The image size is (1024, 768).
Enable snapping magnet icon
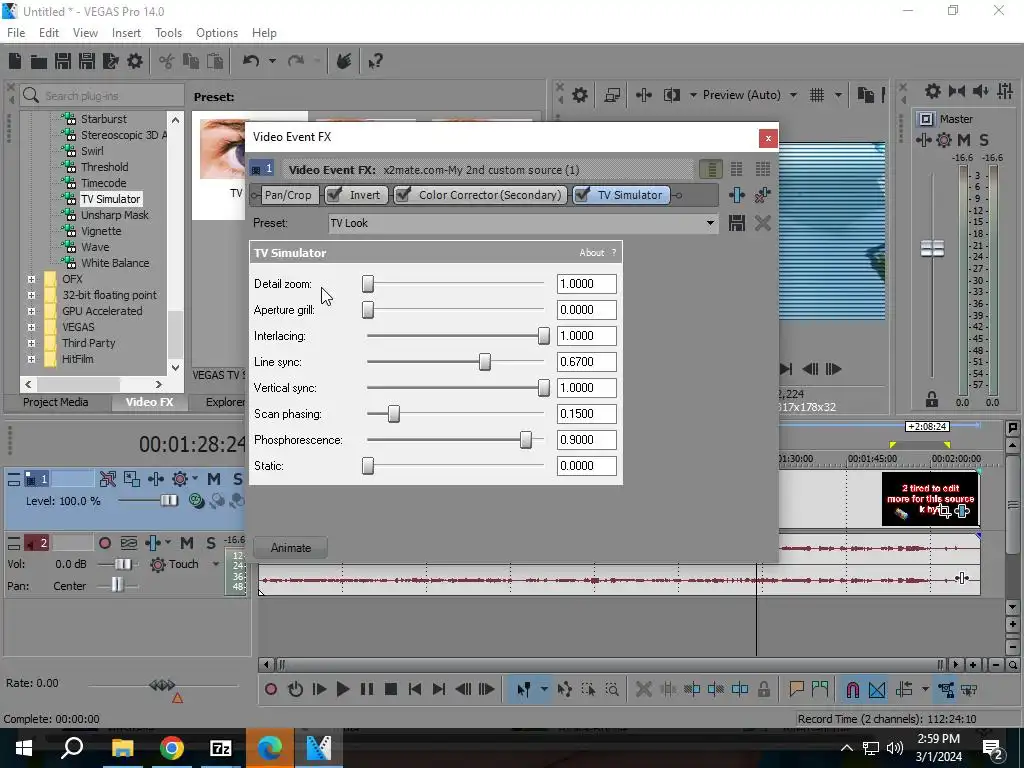(x=852, y=689)
